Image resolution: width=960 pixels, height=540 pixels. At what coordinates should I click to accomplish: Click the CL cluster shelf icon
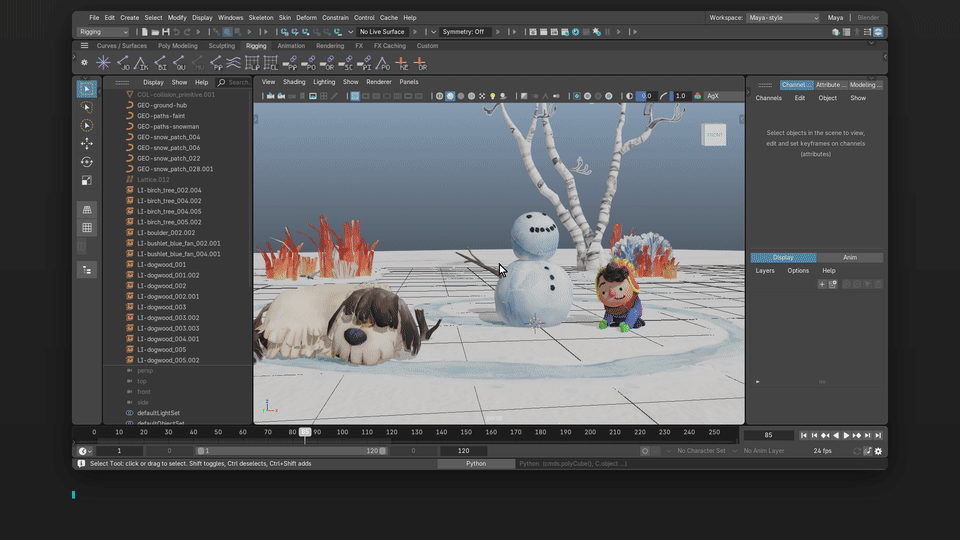[x=271, y=62]
